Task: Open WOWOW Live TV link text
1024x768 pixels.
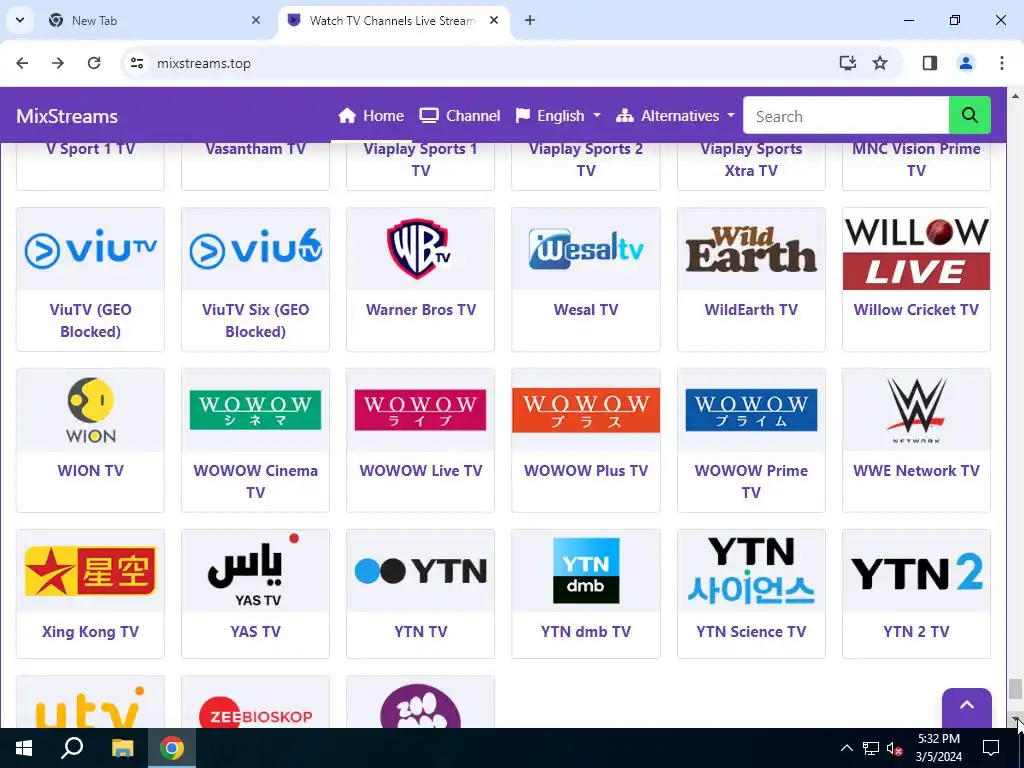Action: click(x=421, y=470)
